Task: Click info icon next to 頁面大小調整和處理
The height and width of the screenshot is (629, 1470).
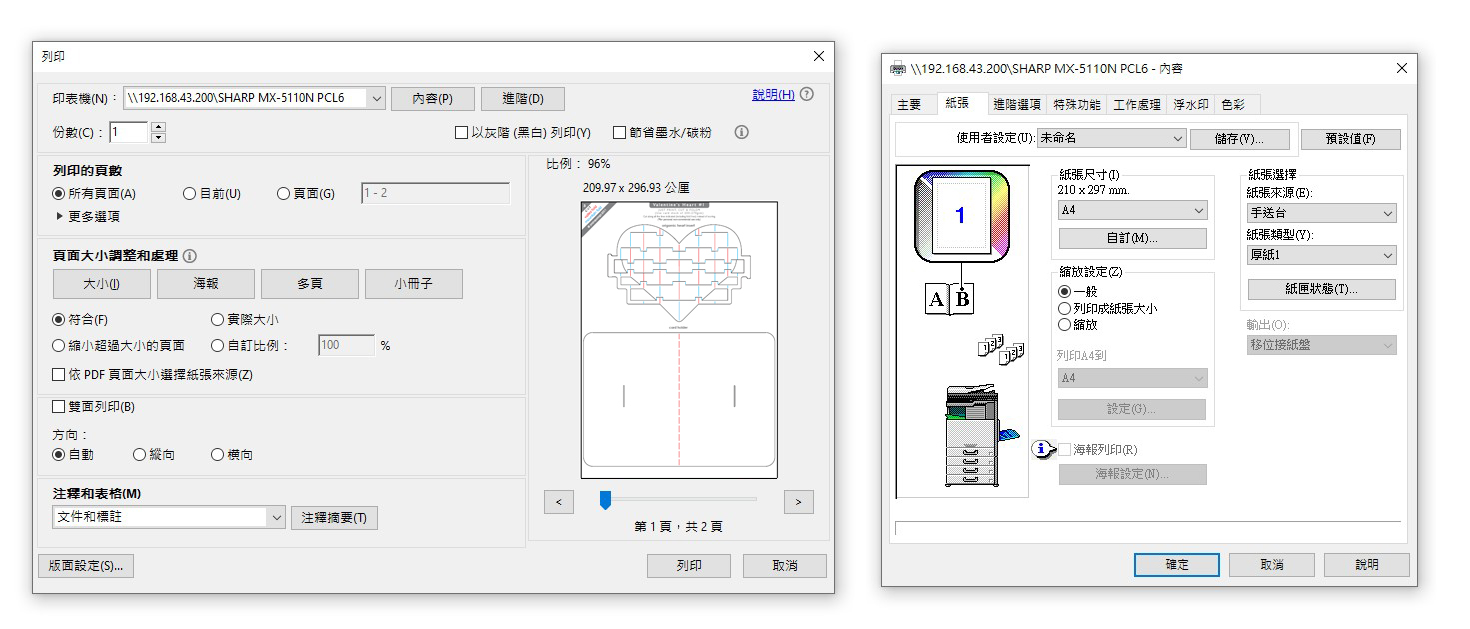Action: 190,256
